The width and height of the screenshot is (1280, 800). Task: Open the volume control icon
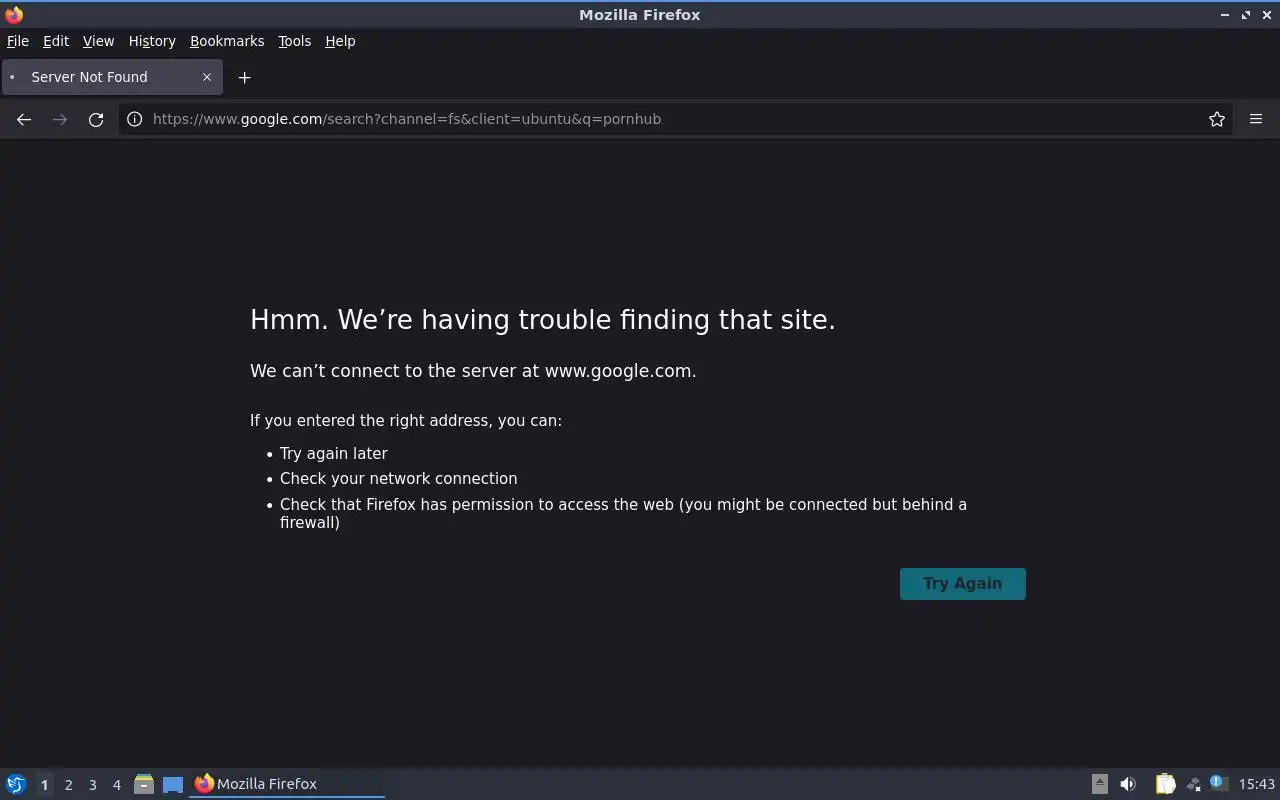tap(1128, 784)
